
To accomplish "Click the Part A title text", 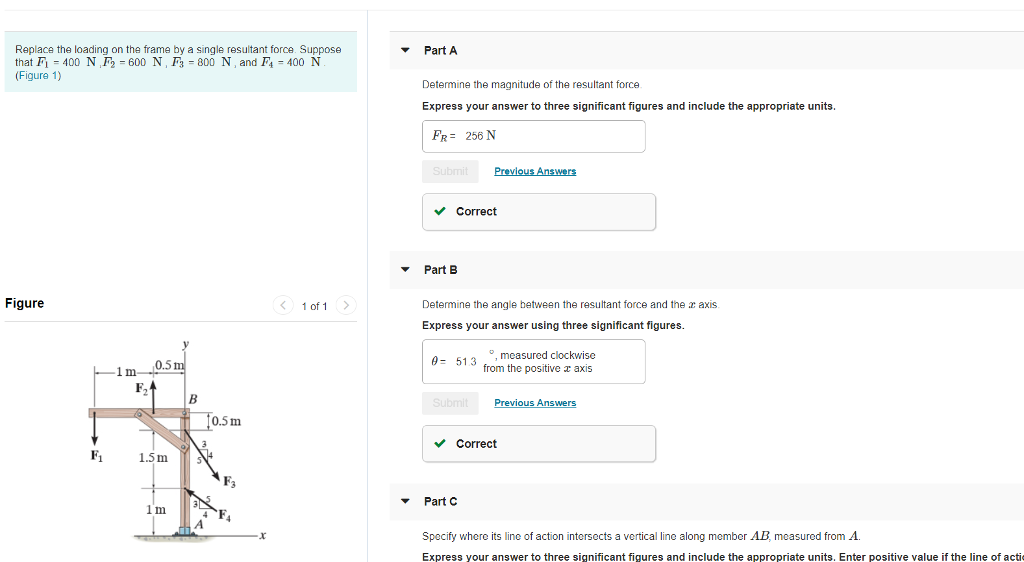I will click(440, 50).
